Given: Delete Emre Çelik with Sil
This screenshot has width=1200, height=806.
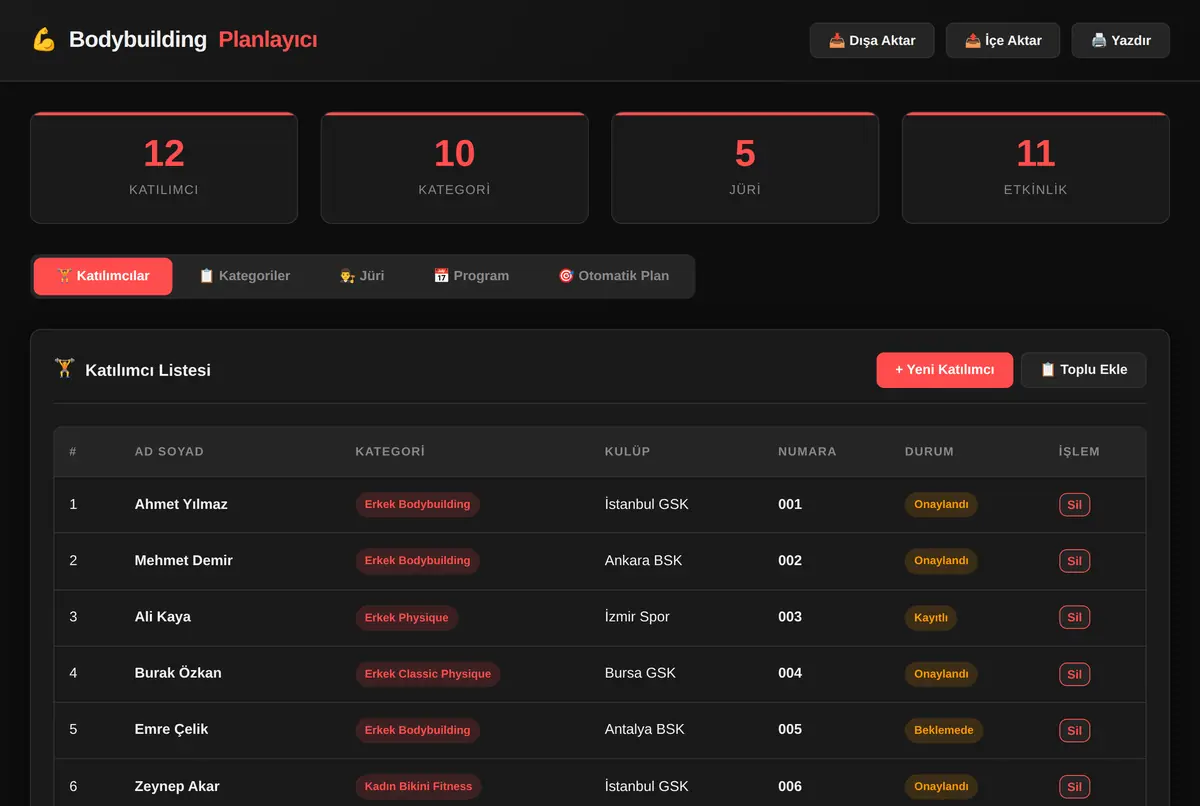Looking at the screenshot, I should coord(1074,730).
